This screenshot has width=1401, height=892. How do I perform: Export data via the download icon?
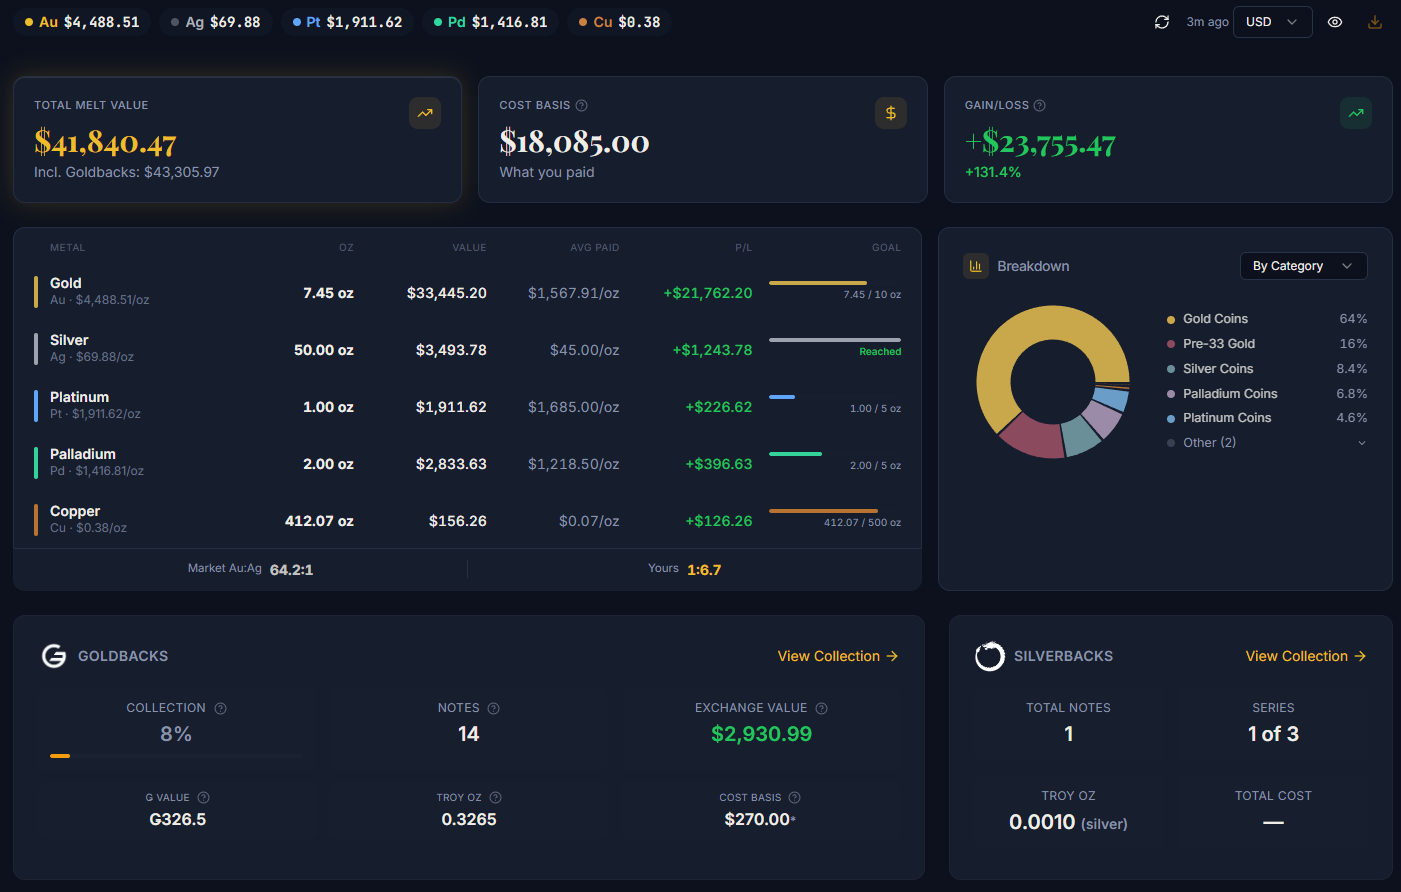(1374, 21)
